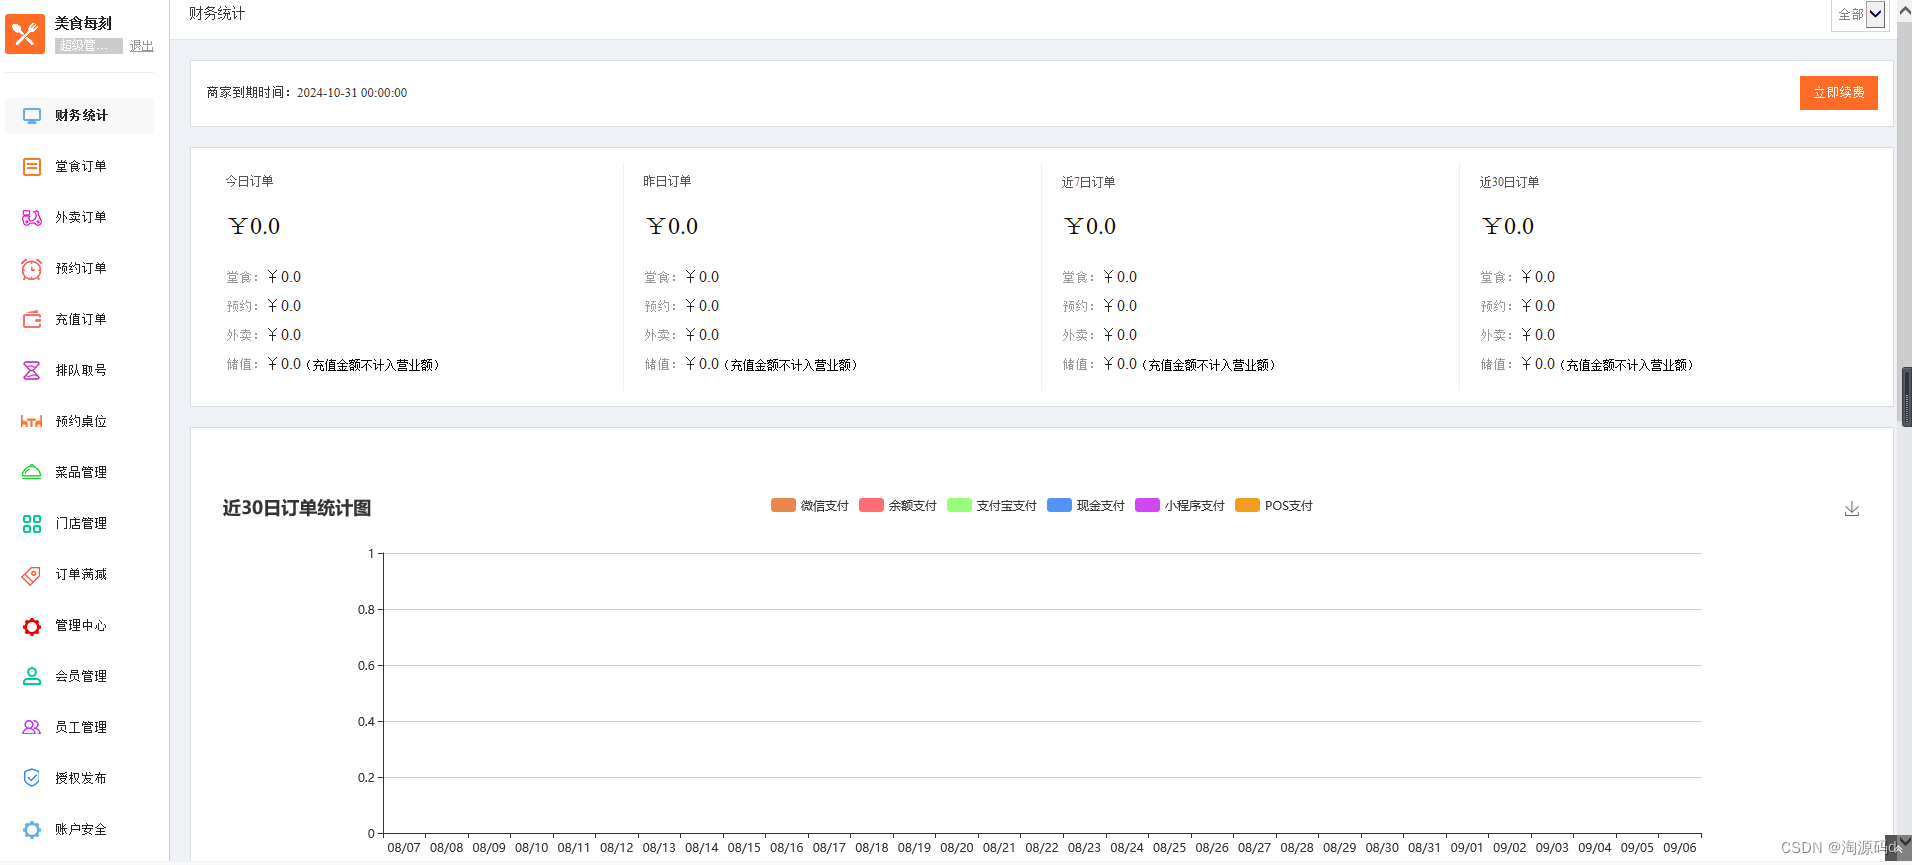Click the 立即续费 button
The width and height of the screenshot is (1912, 865).
[x=1838, y=93]
